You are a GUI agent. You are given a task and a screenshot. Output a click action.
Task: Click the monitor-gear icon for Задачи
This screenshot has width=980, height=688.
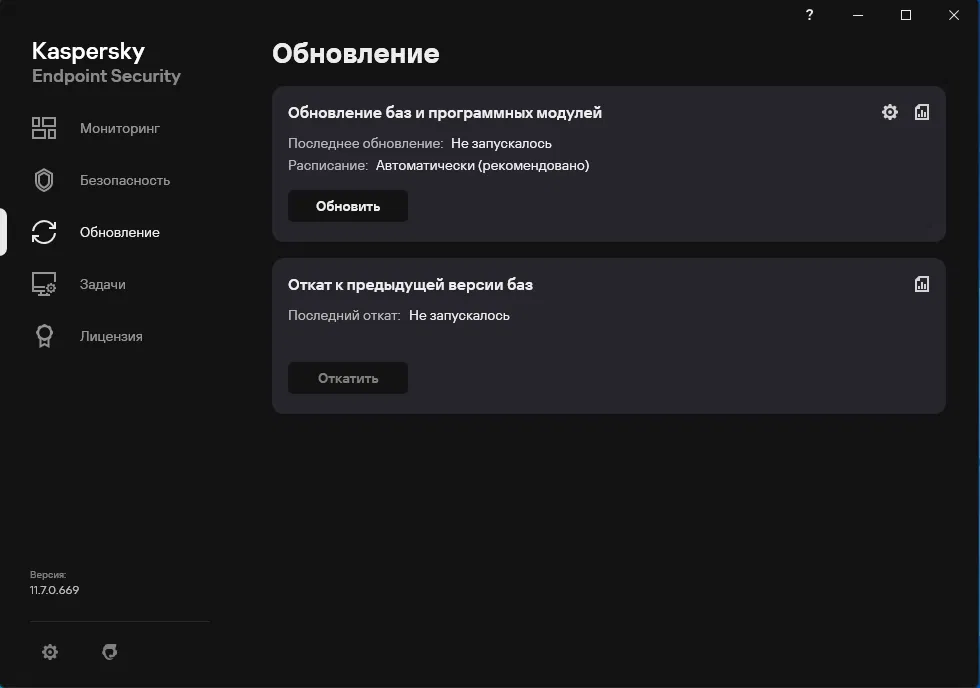(x=44, y=284)
